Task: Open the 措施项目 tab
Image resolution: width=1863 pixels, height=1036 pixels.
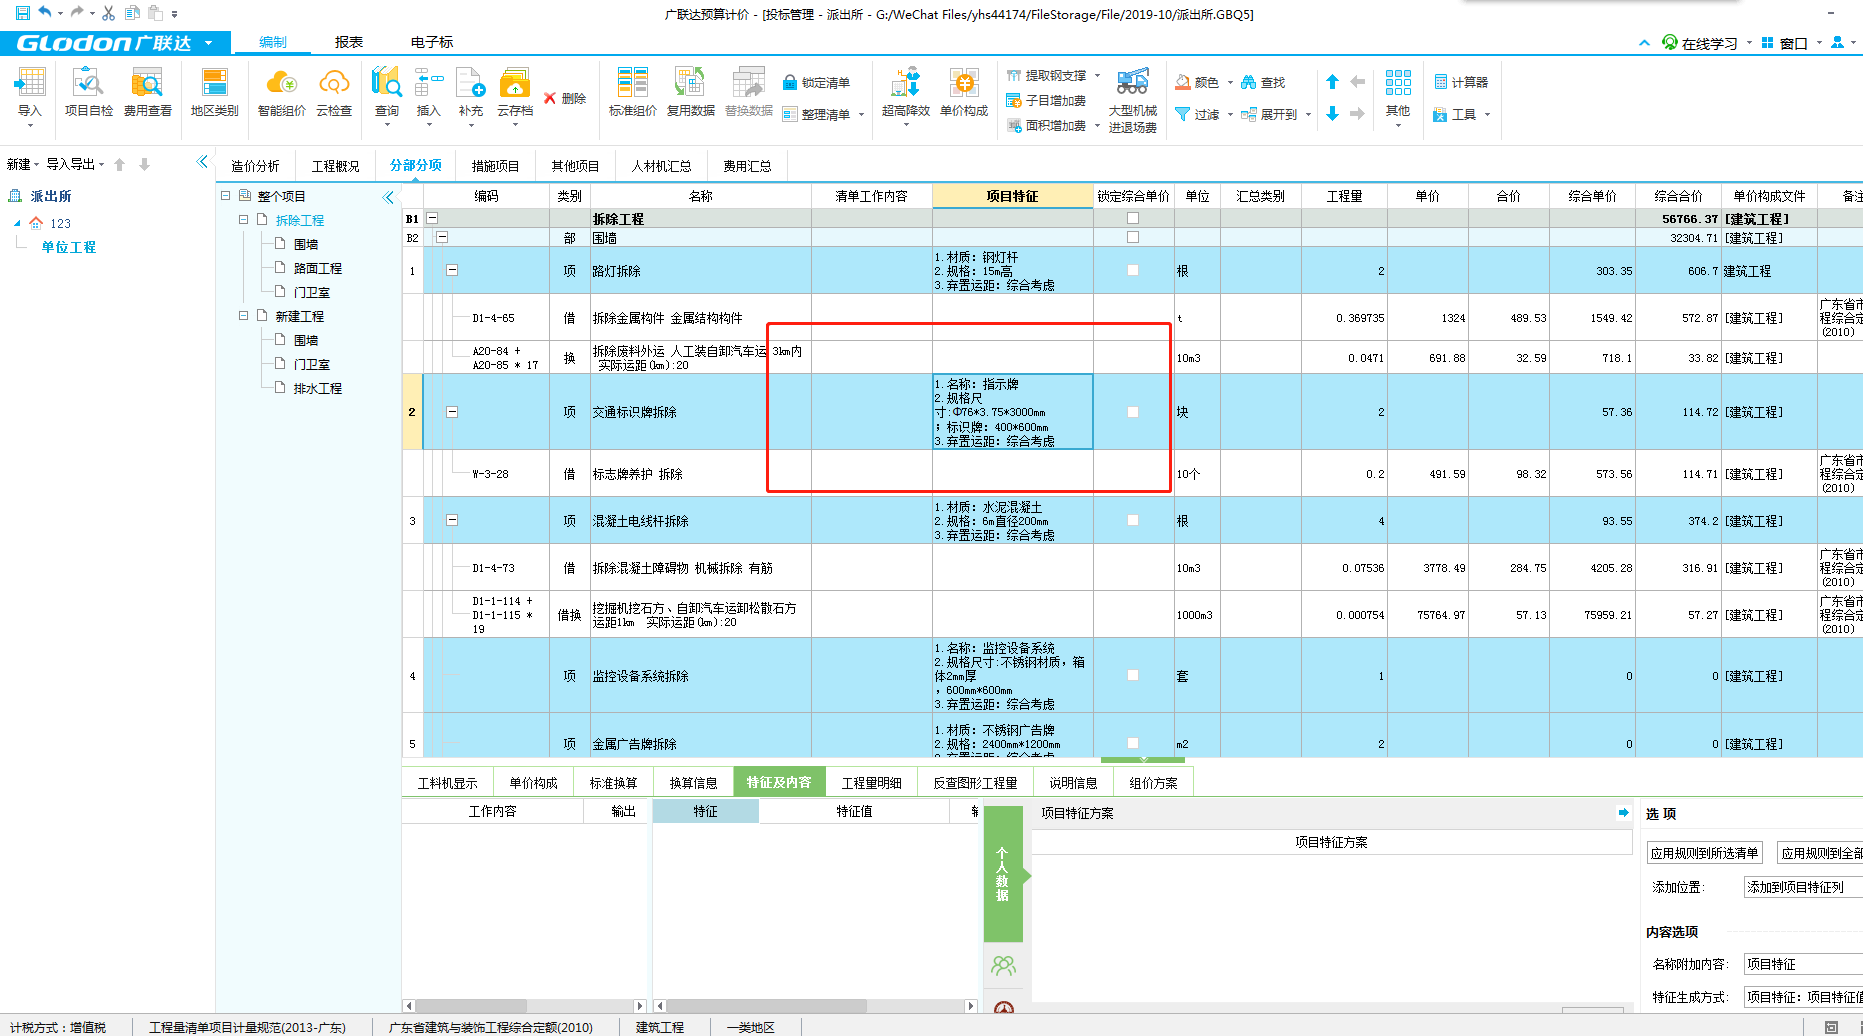Action: click(x=495, y=166)
